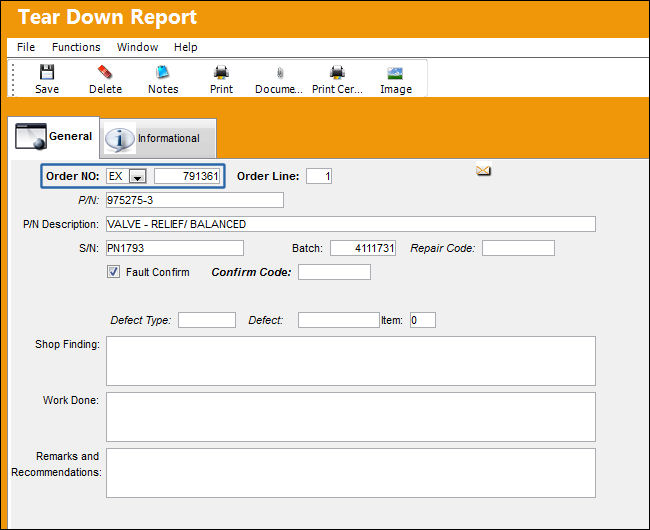This screenshot has width=650, height=530.
Task: Click the General tab window icon
Action: (31, 136)
